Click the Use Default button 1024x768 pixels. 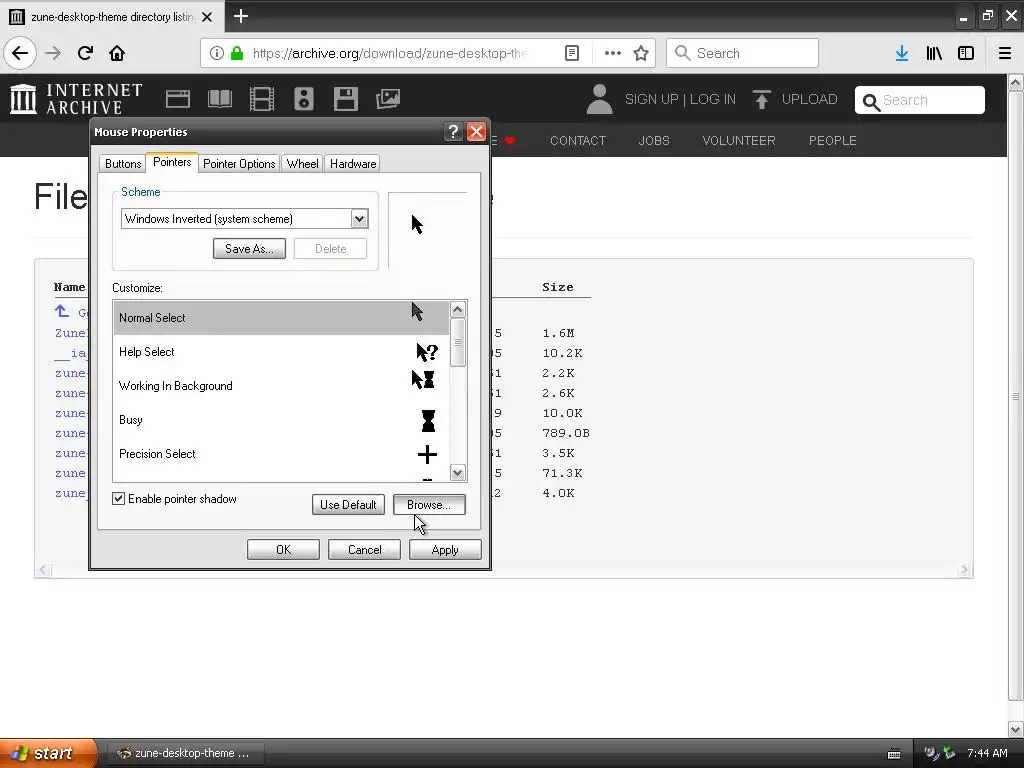[x=348, y=505]
